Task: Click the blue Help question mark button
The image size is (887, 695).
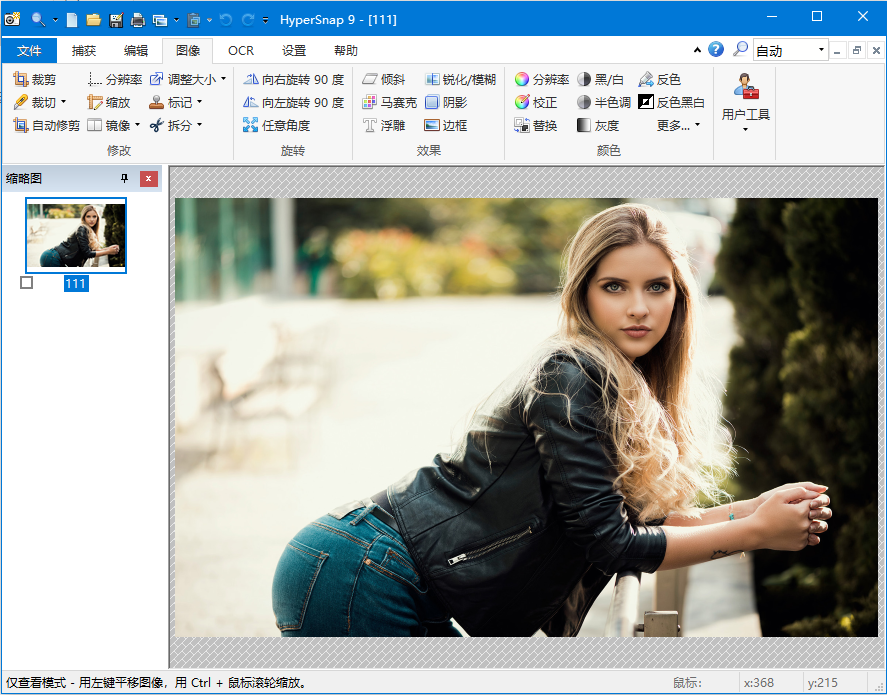Action: click(717, 49)
